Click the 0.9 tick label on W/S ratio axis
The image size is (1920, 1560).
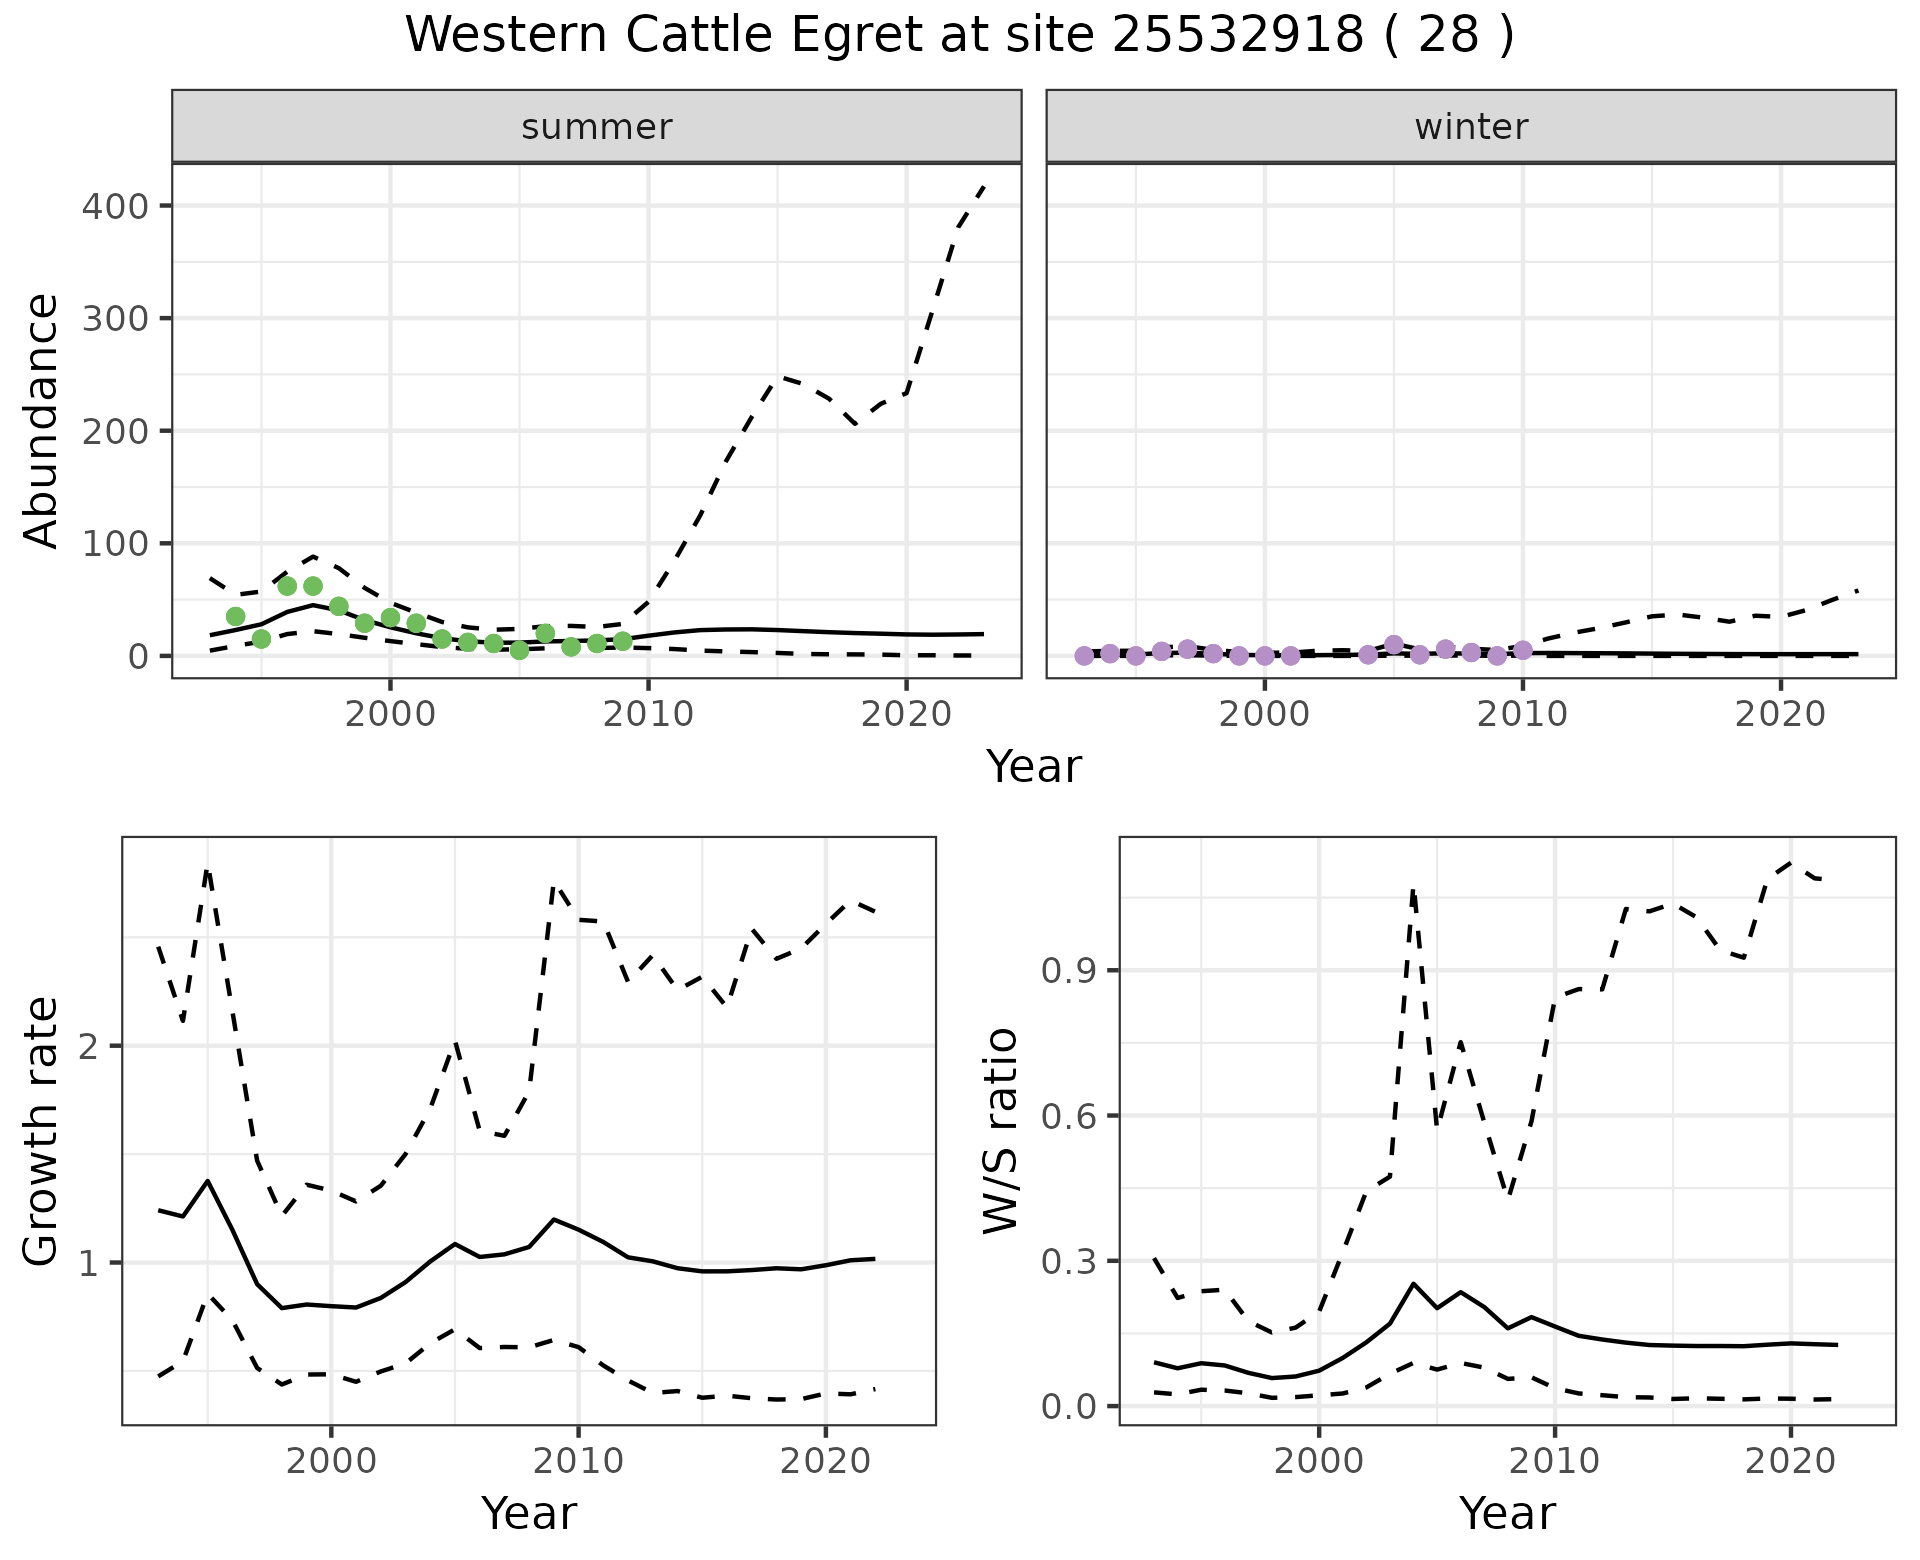pos(1068,970)
